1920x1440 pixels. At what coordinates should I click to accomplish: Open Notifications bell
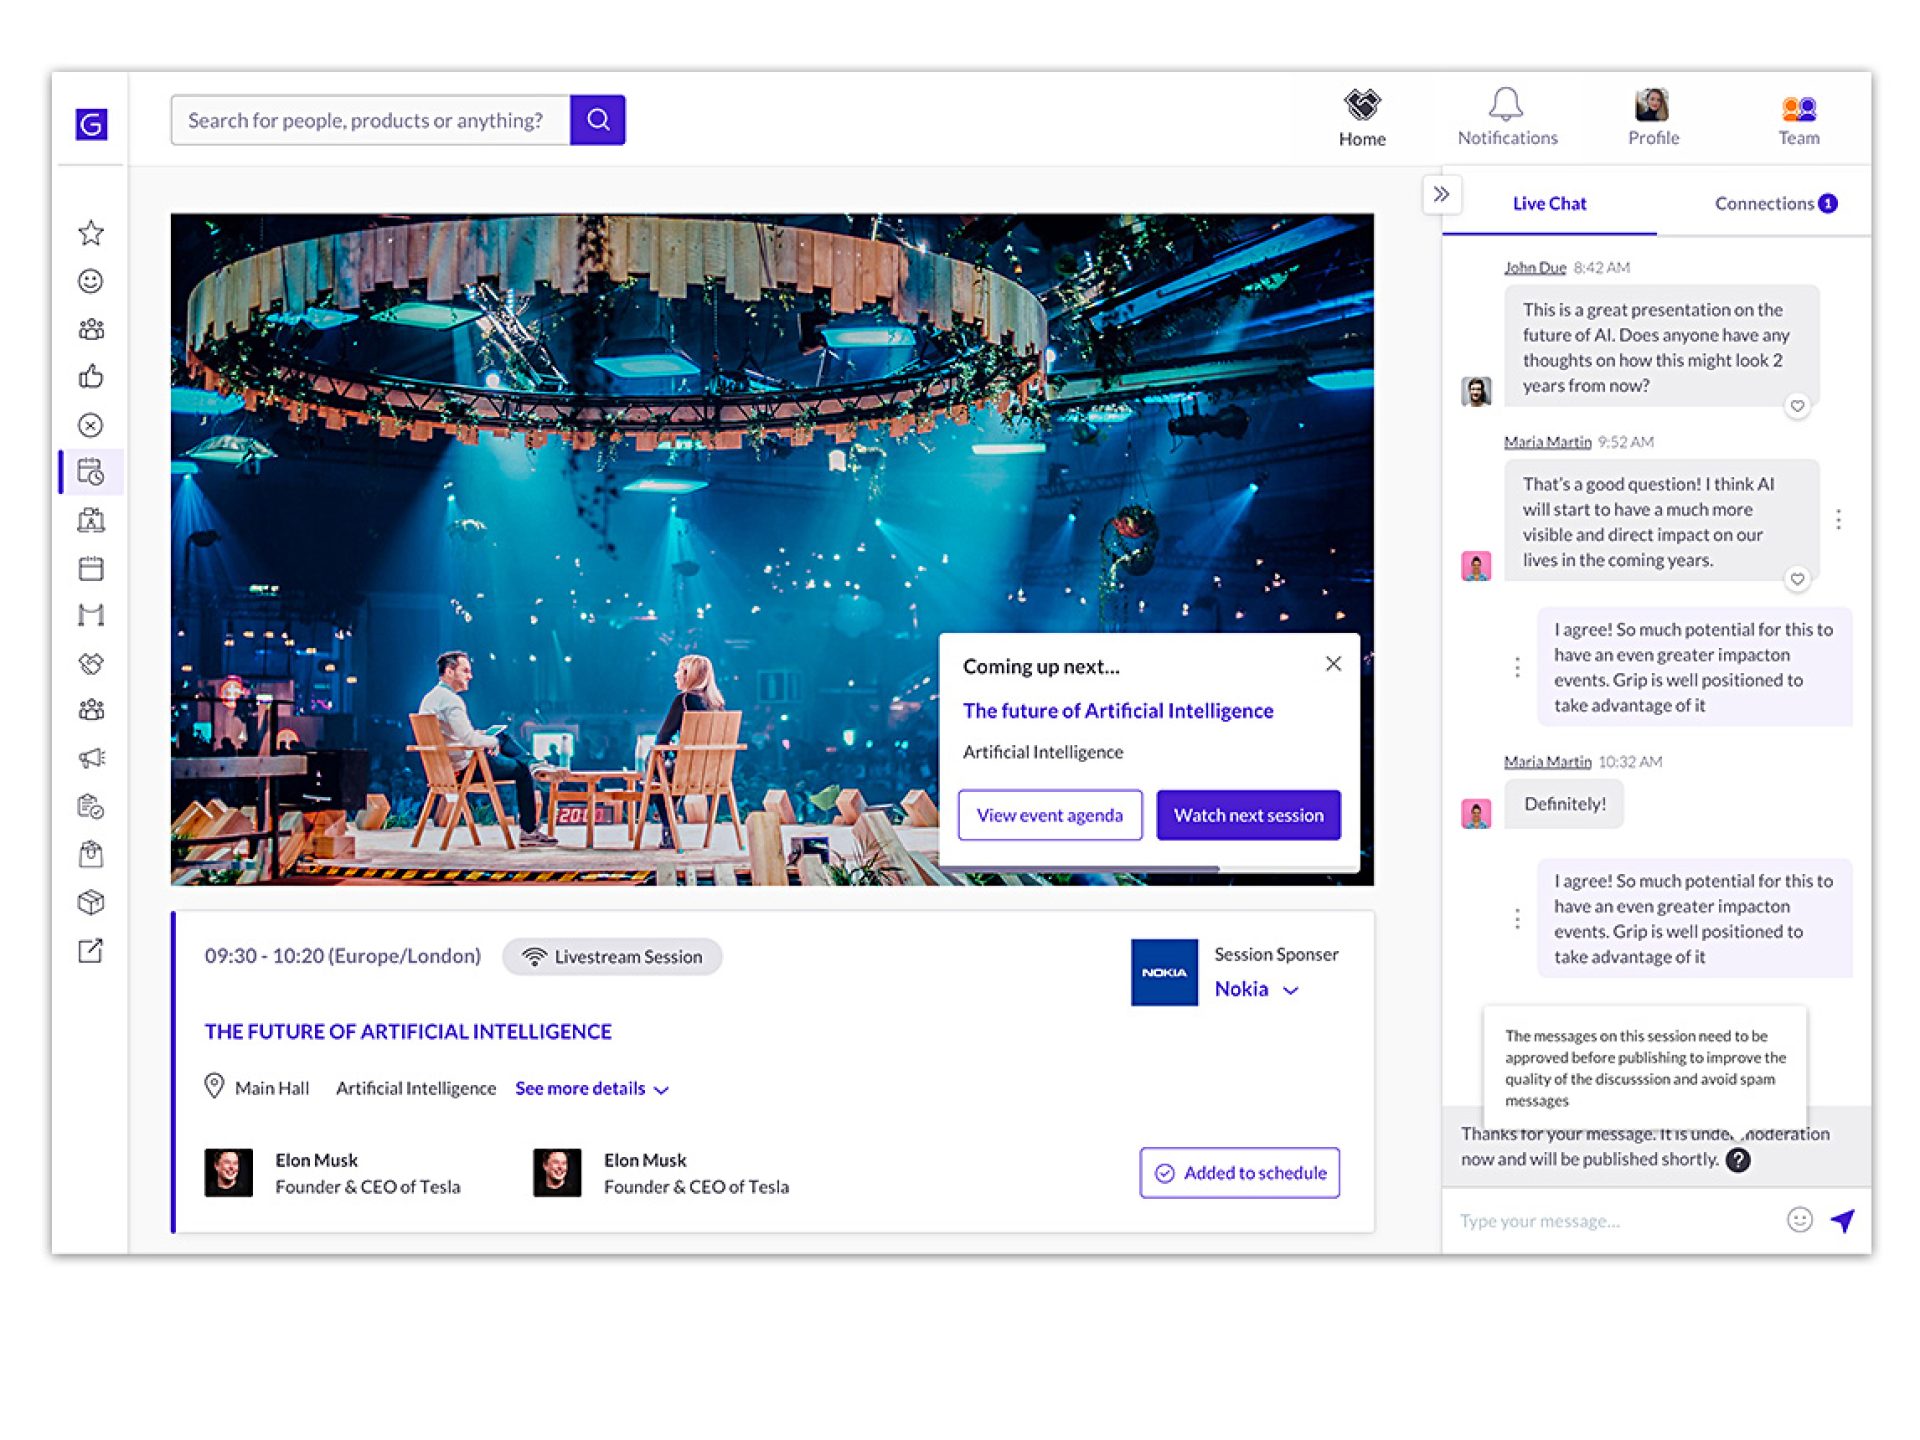click(1507, 118)
